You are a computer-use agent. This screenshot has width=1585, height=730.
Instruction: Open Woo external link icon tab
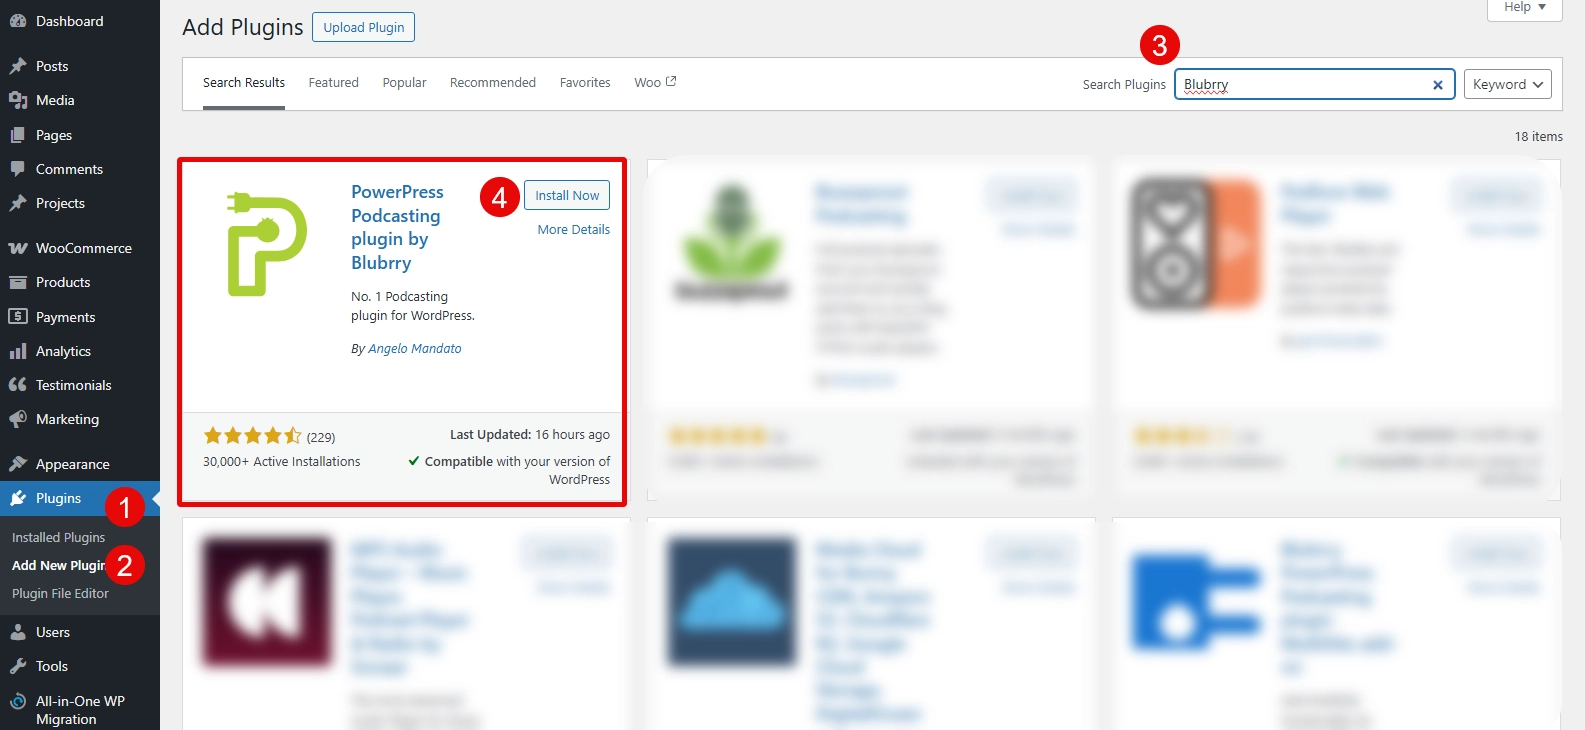[x=655, y=82]
